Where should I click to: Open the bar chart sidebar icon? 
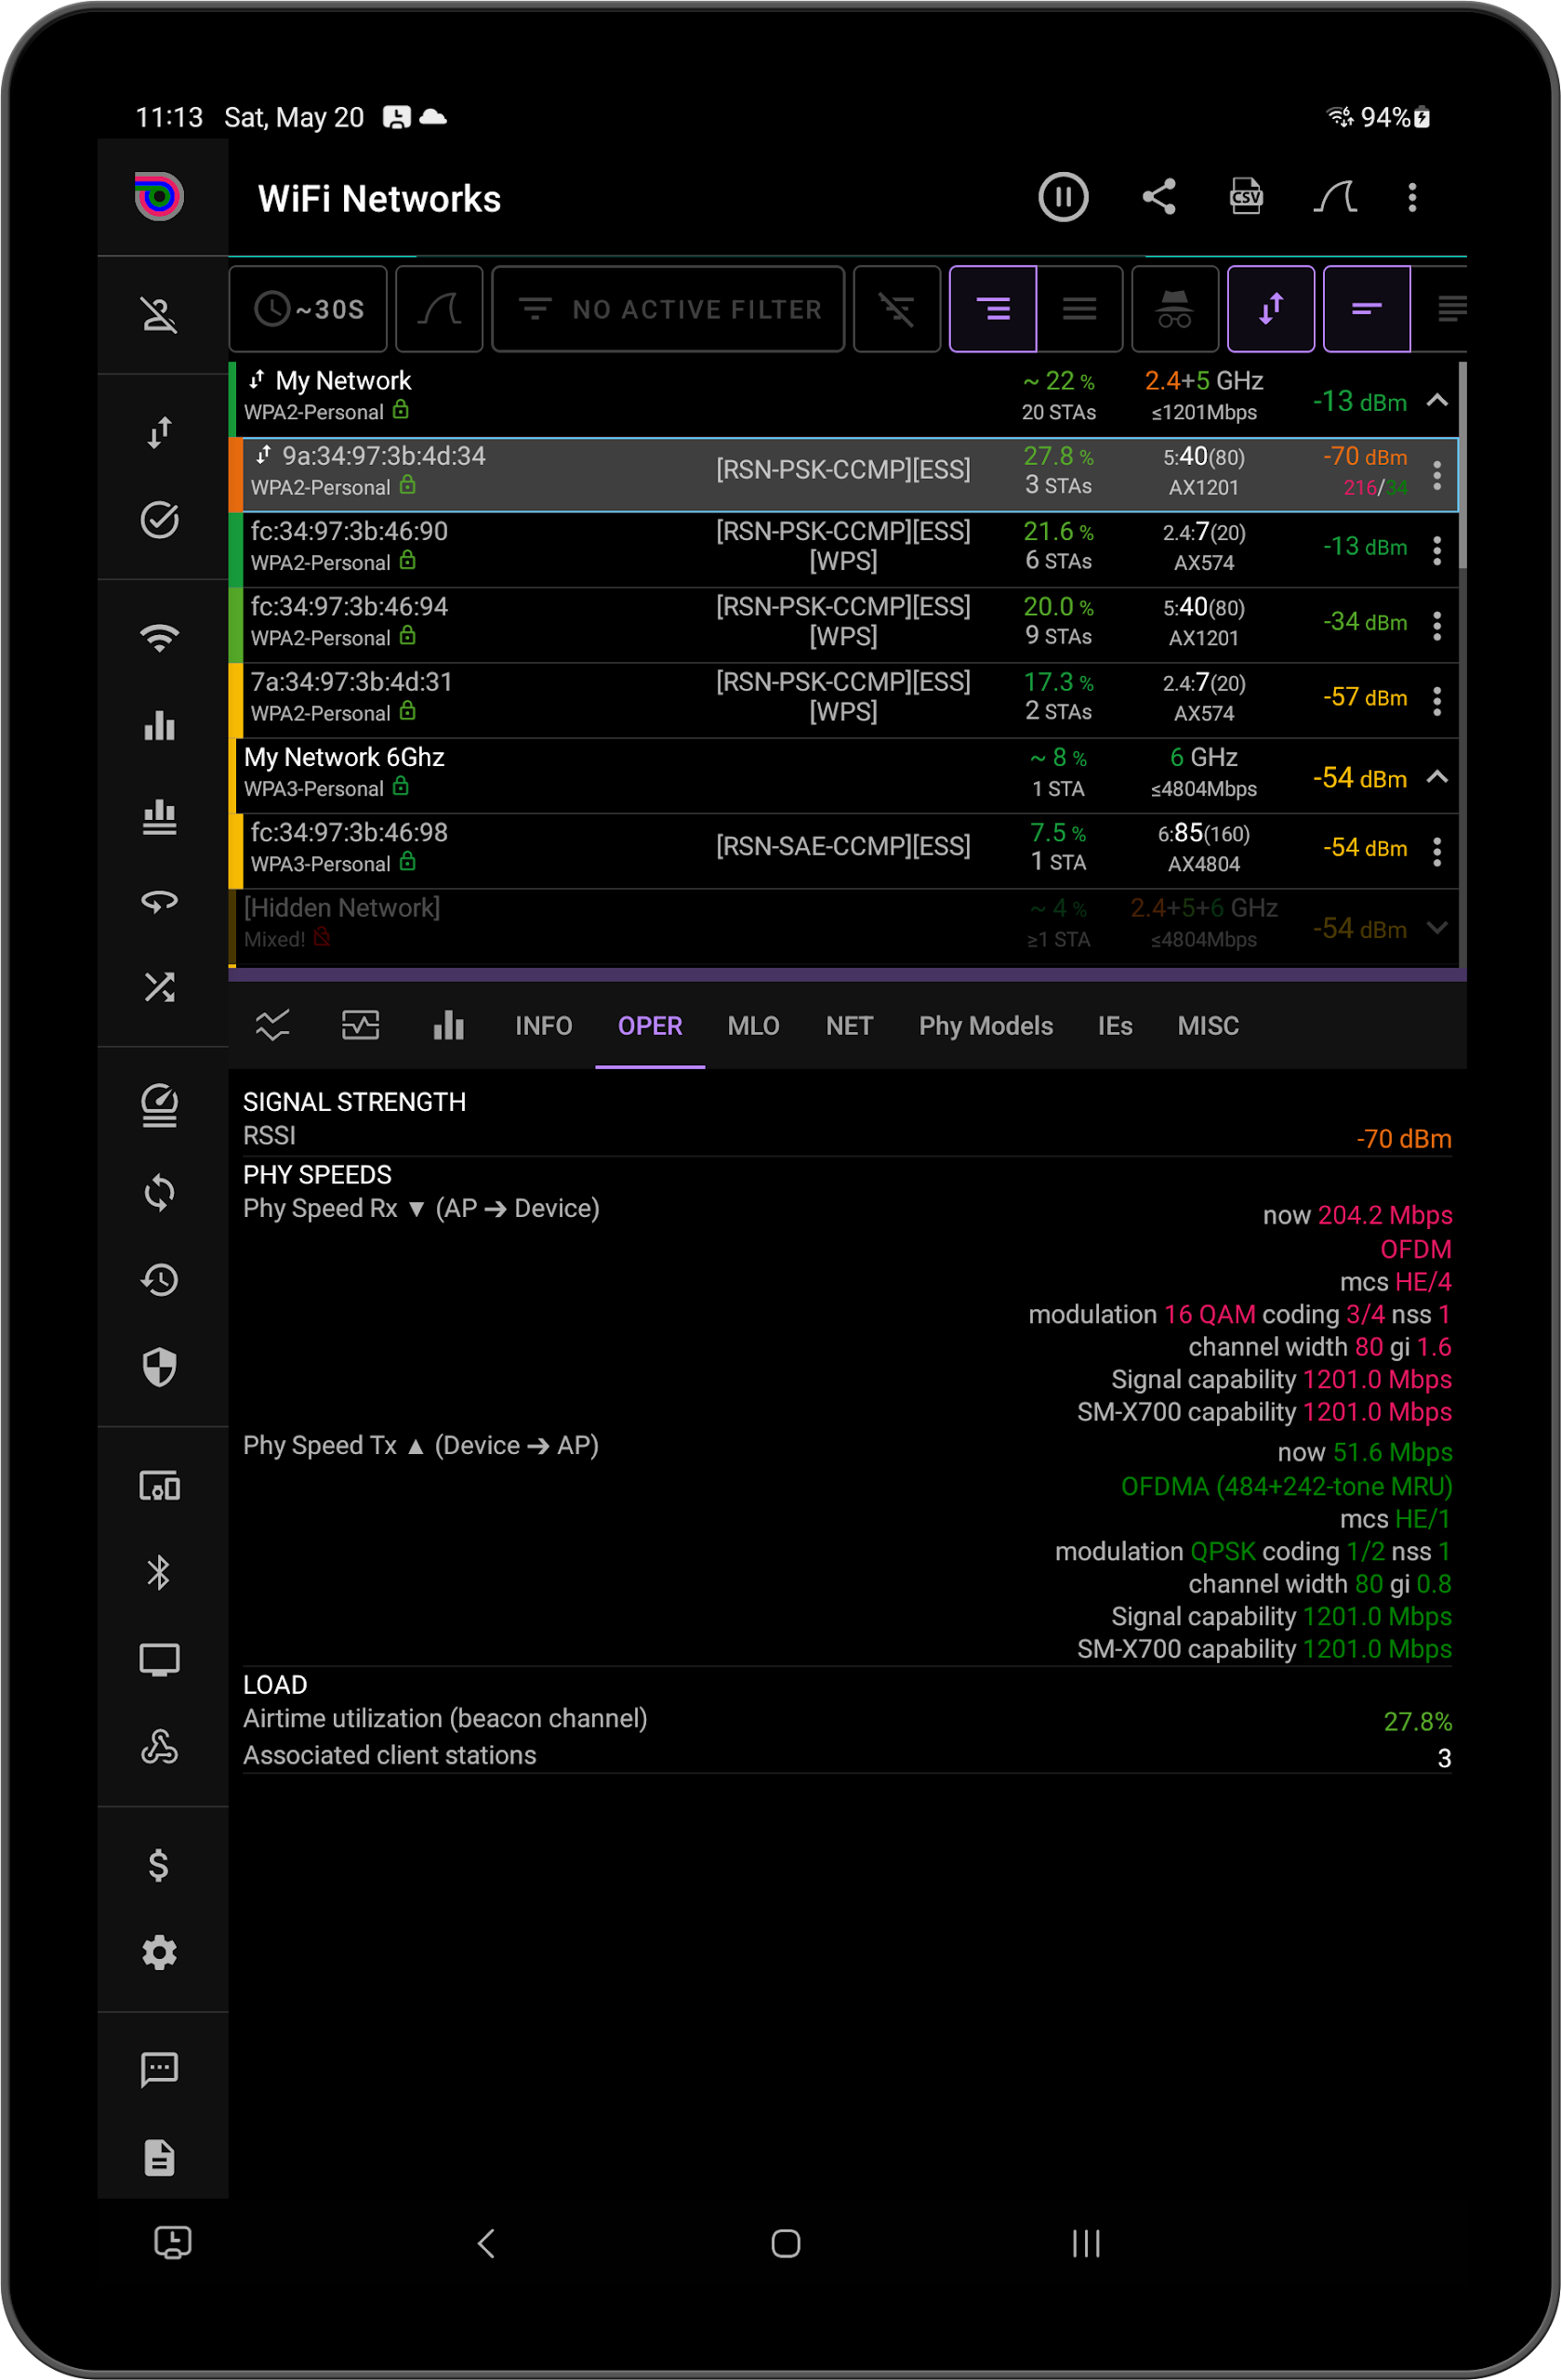click(159, 725)
